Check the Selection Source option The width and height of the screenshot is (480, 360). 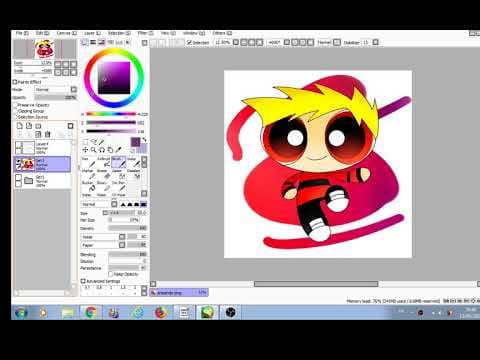click(15, 117)
